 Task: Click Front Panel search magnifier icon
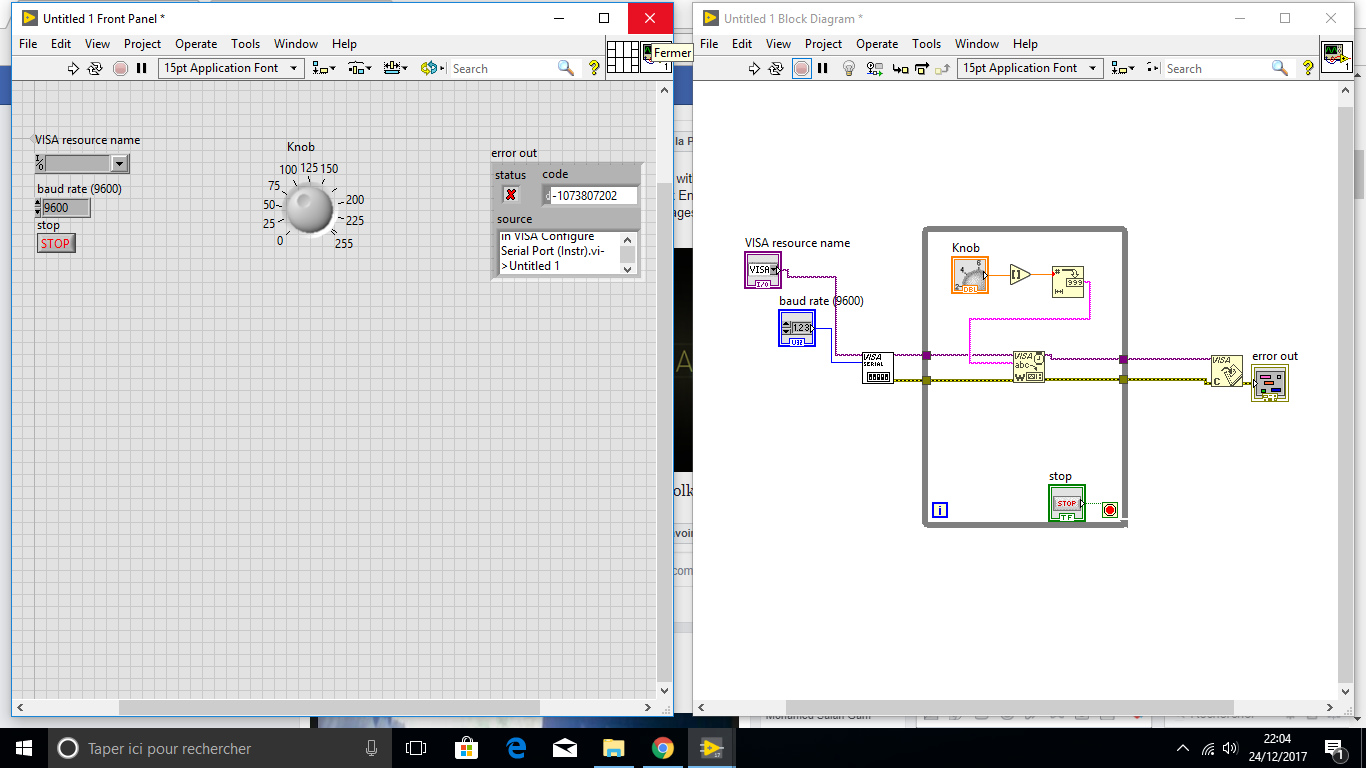pyautogui.click(x=566, y=68)
